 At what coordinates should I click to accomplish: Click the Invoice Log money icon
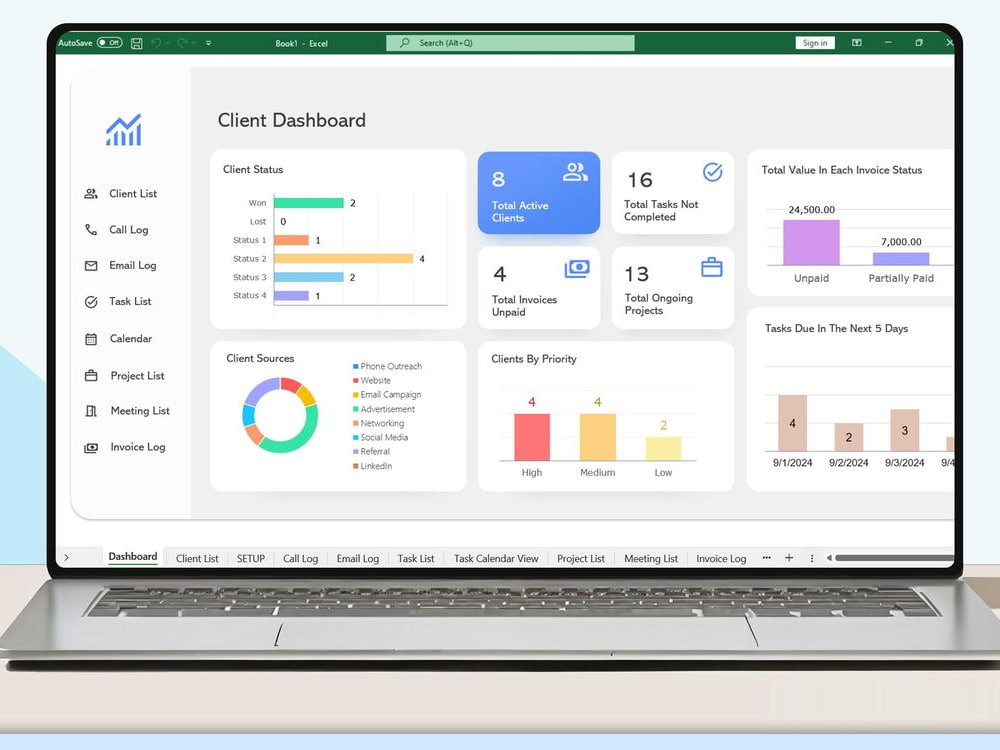(x=91, y=448)
